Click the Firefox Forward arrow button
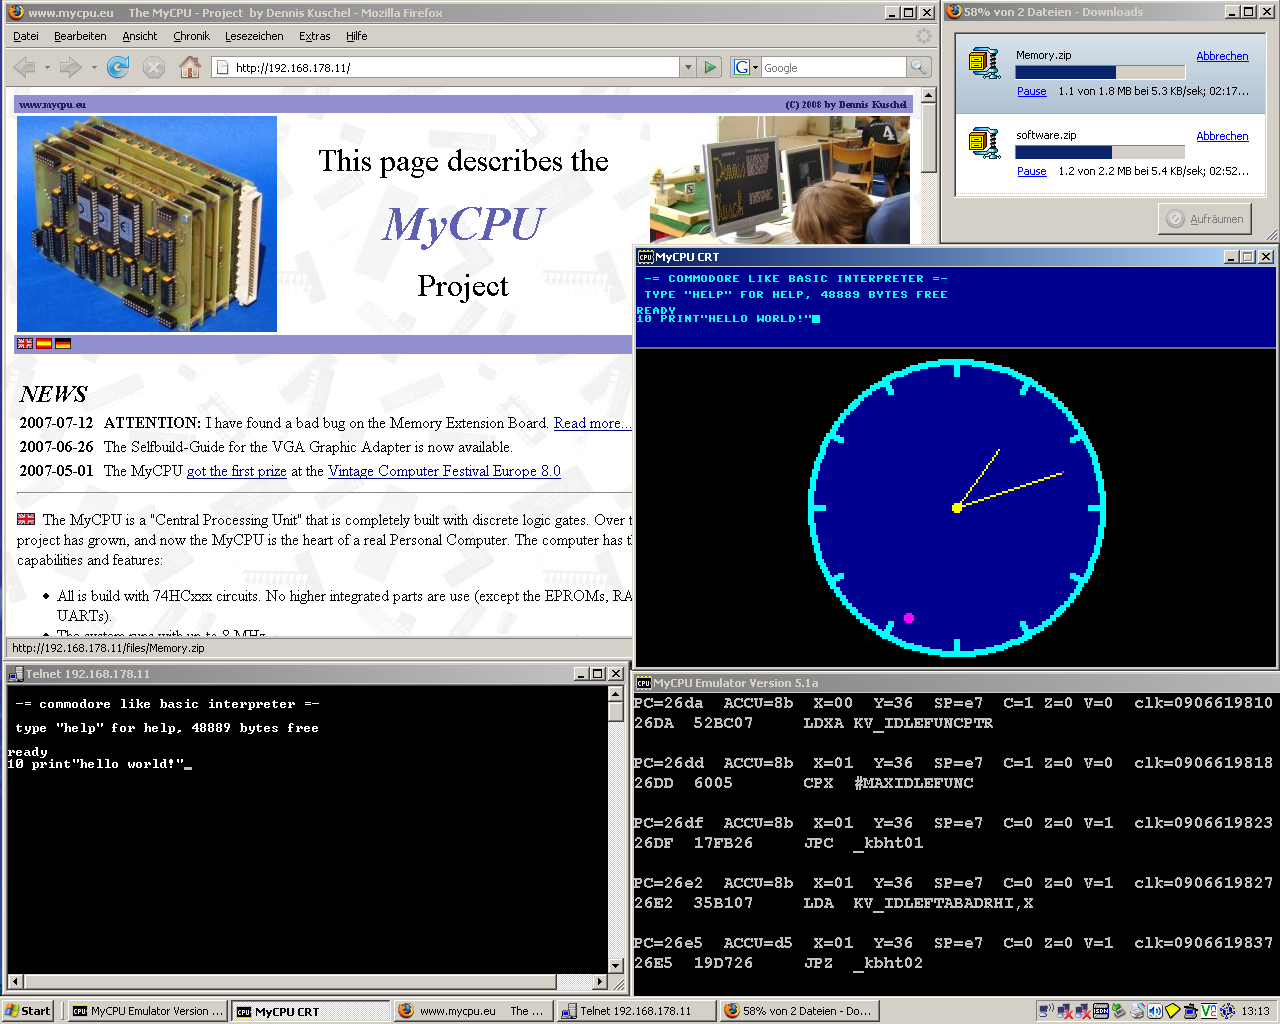Viewport: 1280px width, 1024px height. click(70, 68)
